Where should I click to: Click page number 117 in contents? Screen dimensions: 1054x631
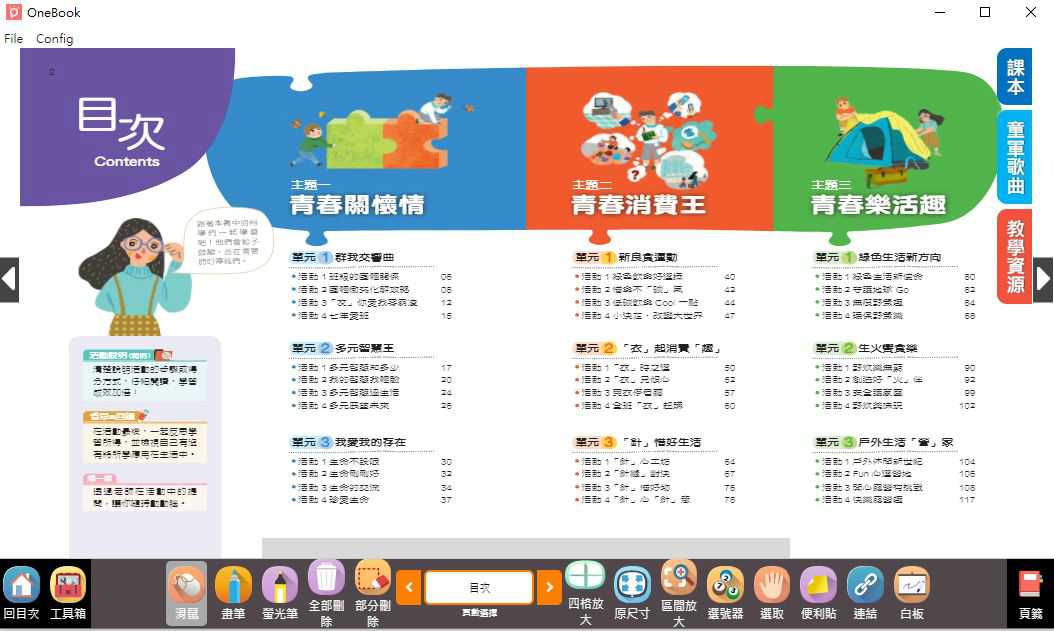[x=967, y=500]
